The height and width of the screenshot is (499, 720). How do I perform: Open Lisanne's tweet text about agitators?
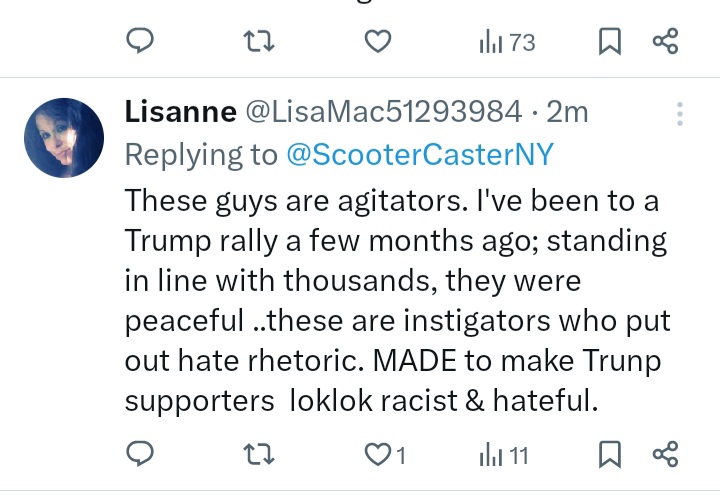pyautogui.click(x=395, y=300)
